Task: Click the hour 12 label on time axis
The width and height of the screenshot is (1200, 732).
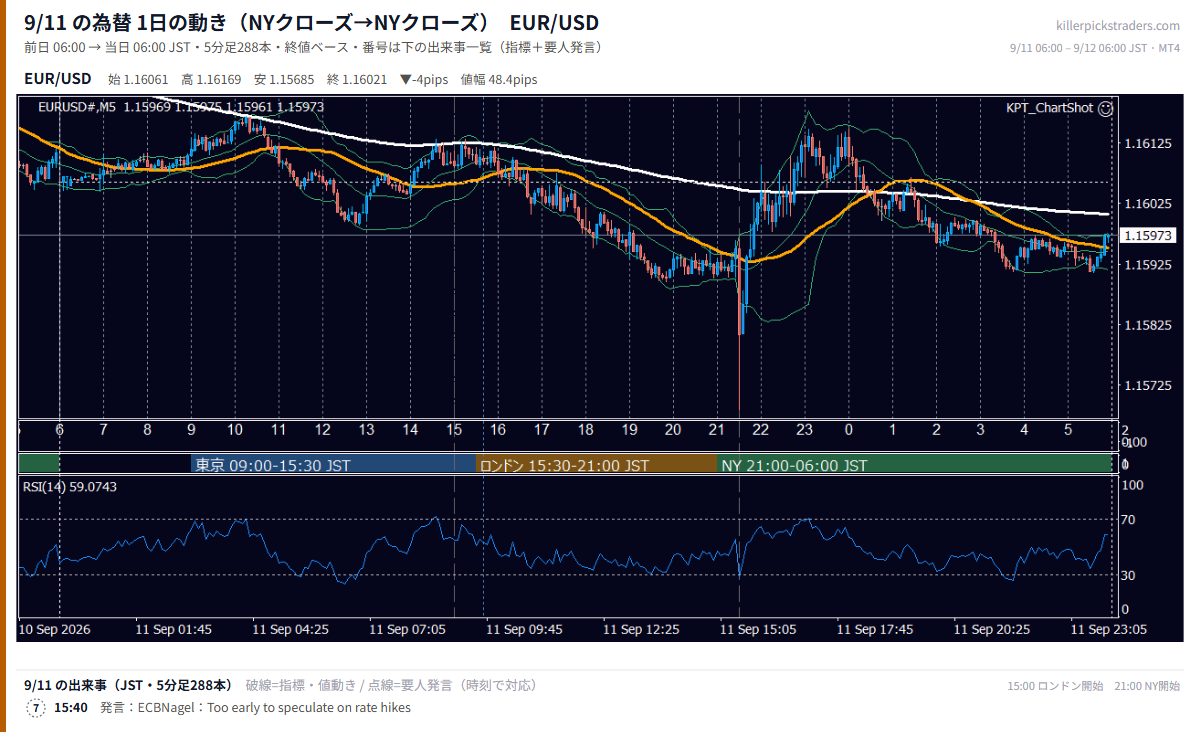Action: point(322,430)
